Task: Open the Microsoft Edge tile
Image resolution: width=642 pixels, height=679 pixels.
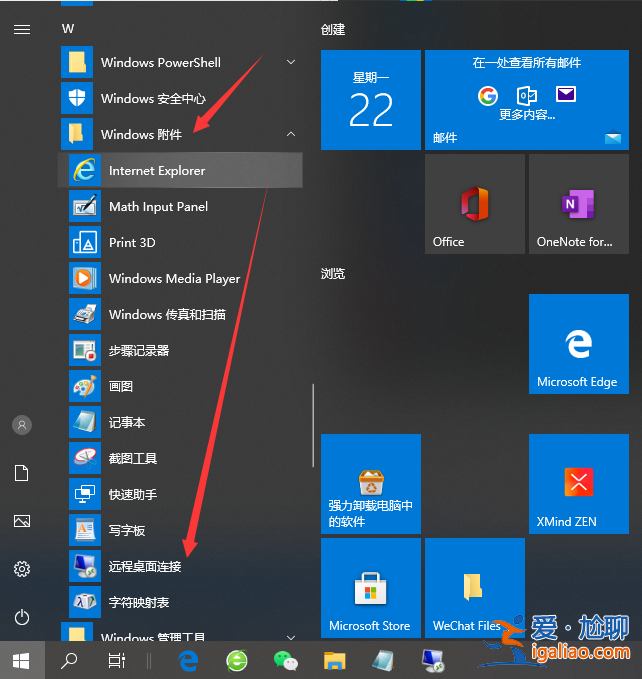Action: [579, 344]
